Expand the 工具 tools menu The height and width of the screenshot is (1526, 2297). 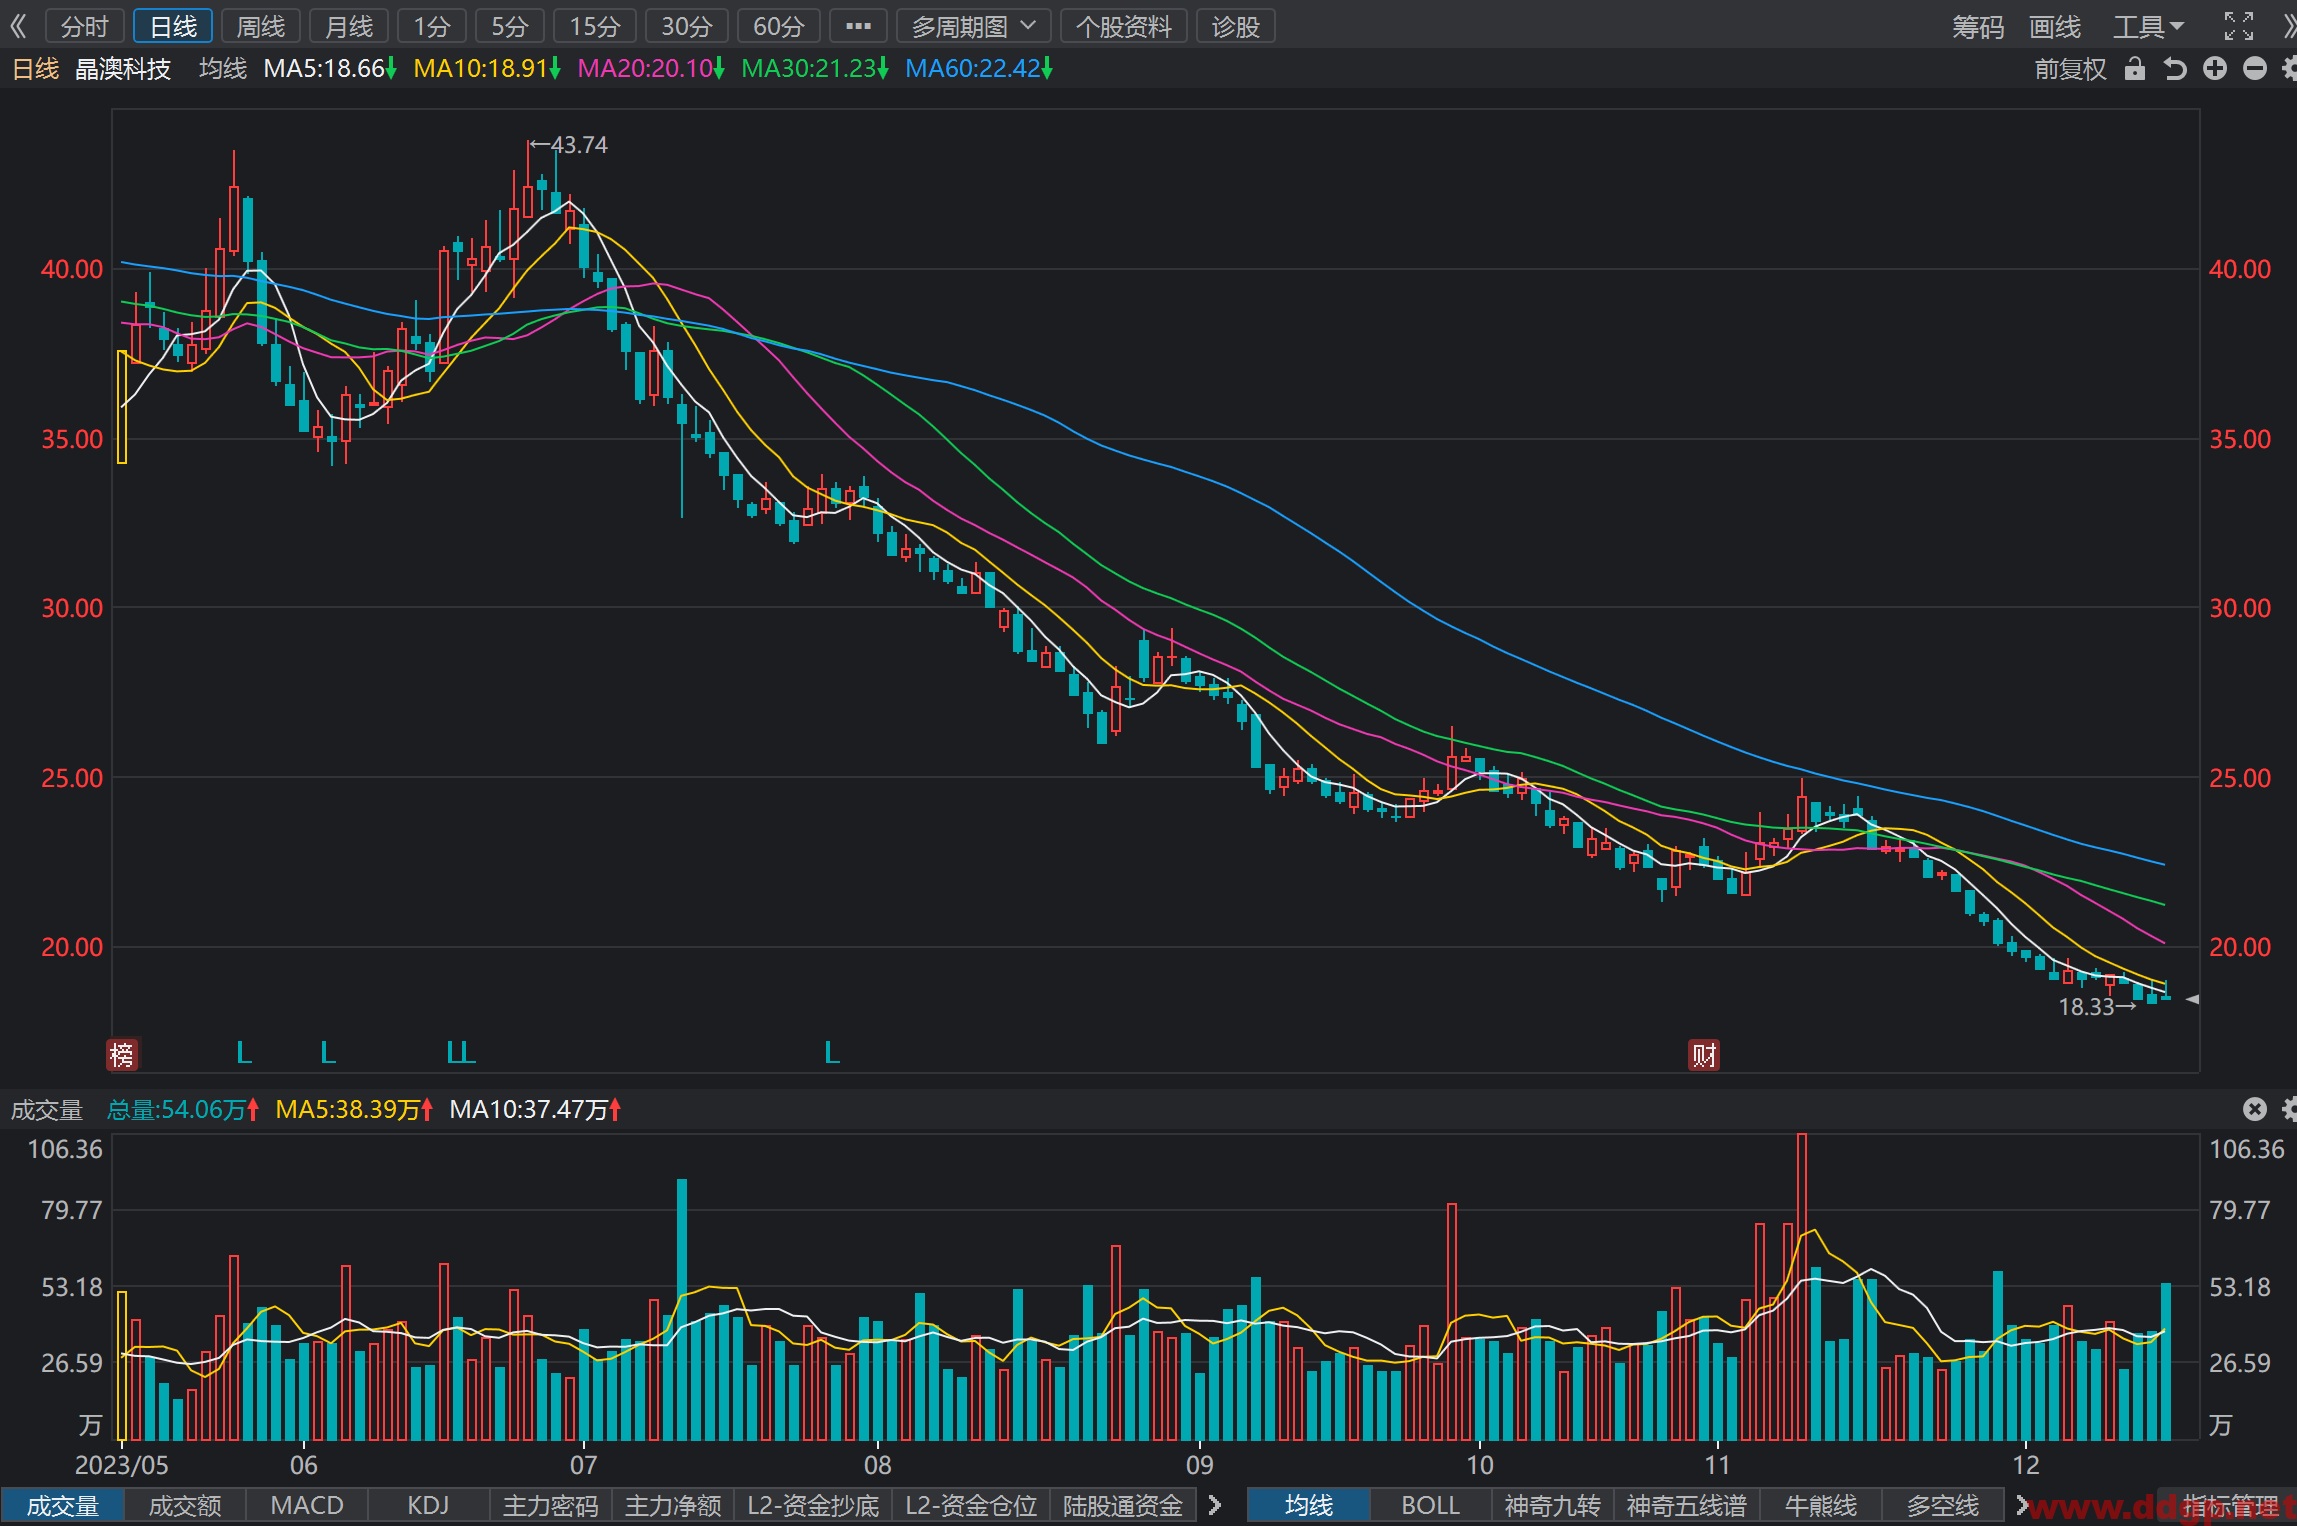click(x=2148, y=26)
